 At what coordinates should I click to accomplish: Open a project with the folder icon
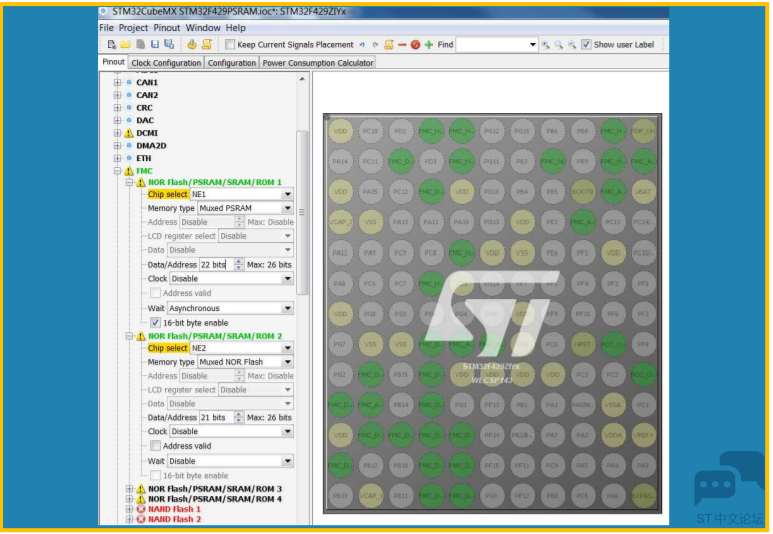coord(126,44)
